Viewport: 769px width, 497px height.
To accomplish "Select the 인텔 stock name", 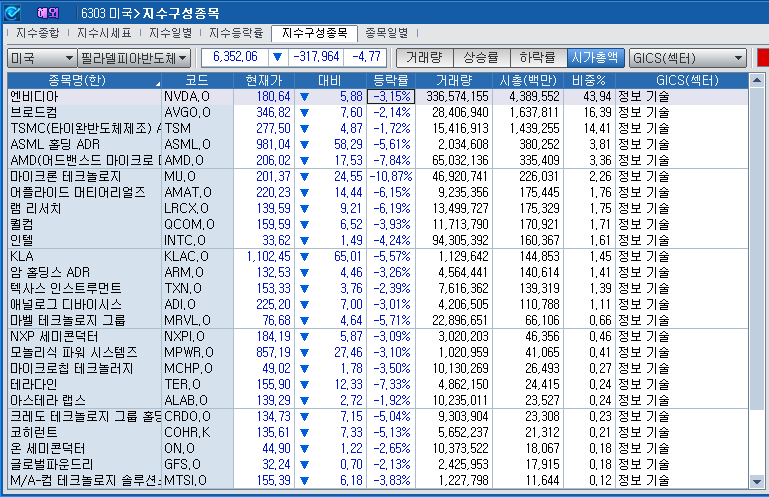I will point(22,240).
